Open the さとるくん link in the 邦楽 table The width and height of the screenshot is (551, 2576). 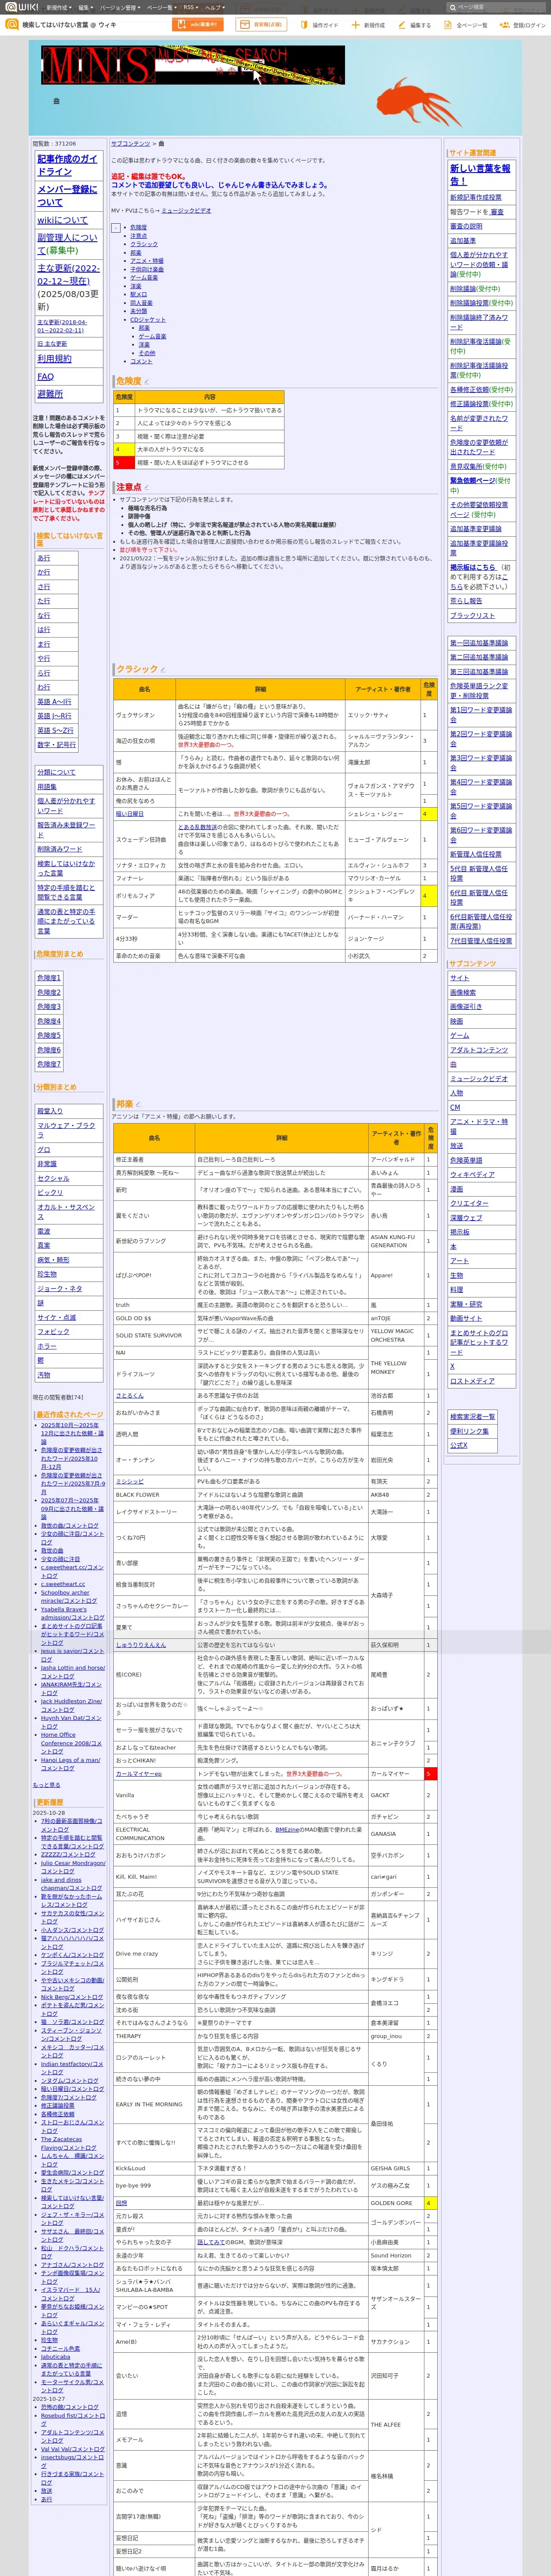click(129, 1395)
